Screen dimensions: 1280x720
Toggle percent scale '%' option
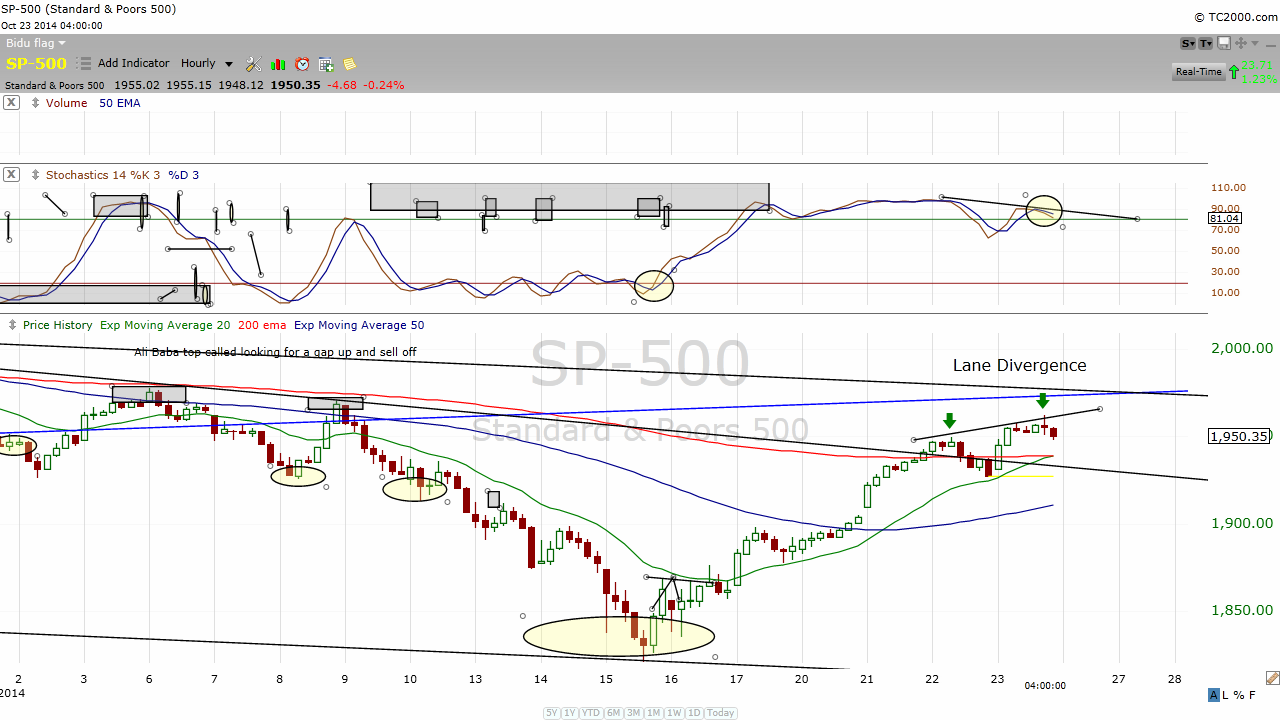point(1239,695)
